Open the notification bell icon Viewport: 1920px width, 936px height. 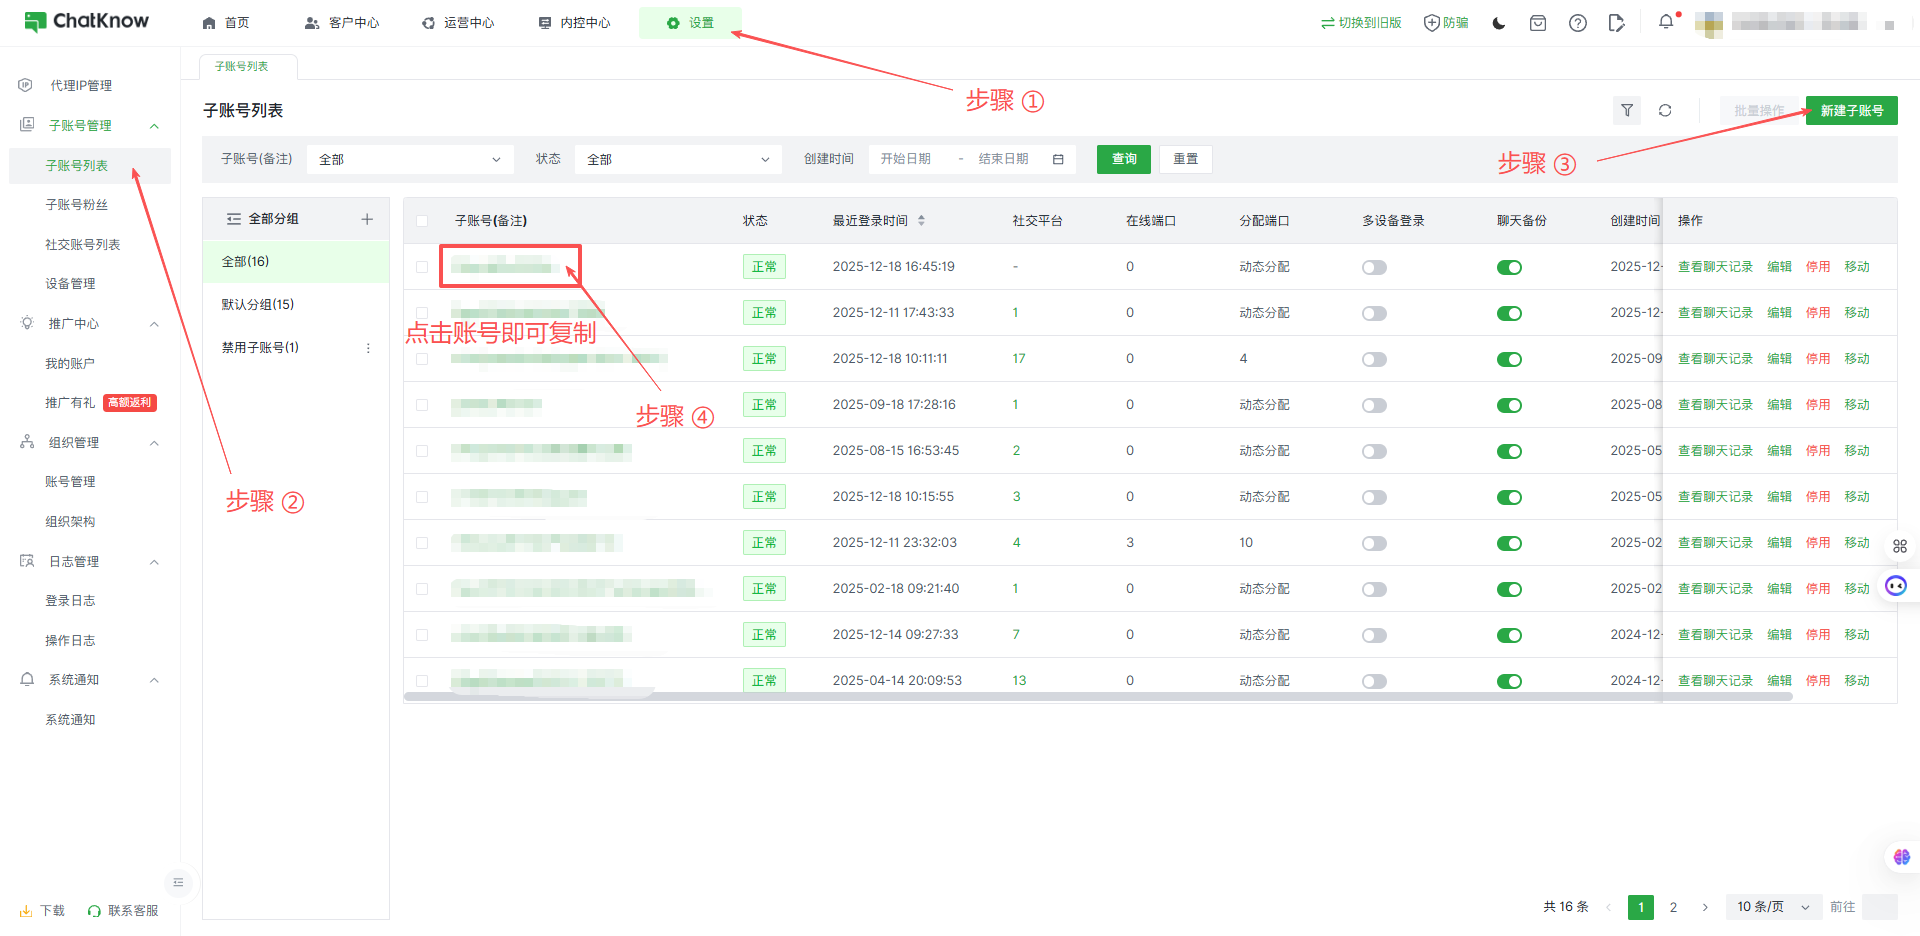click(x=1665, y=22)
